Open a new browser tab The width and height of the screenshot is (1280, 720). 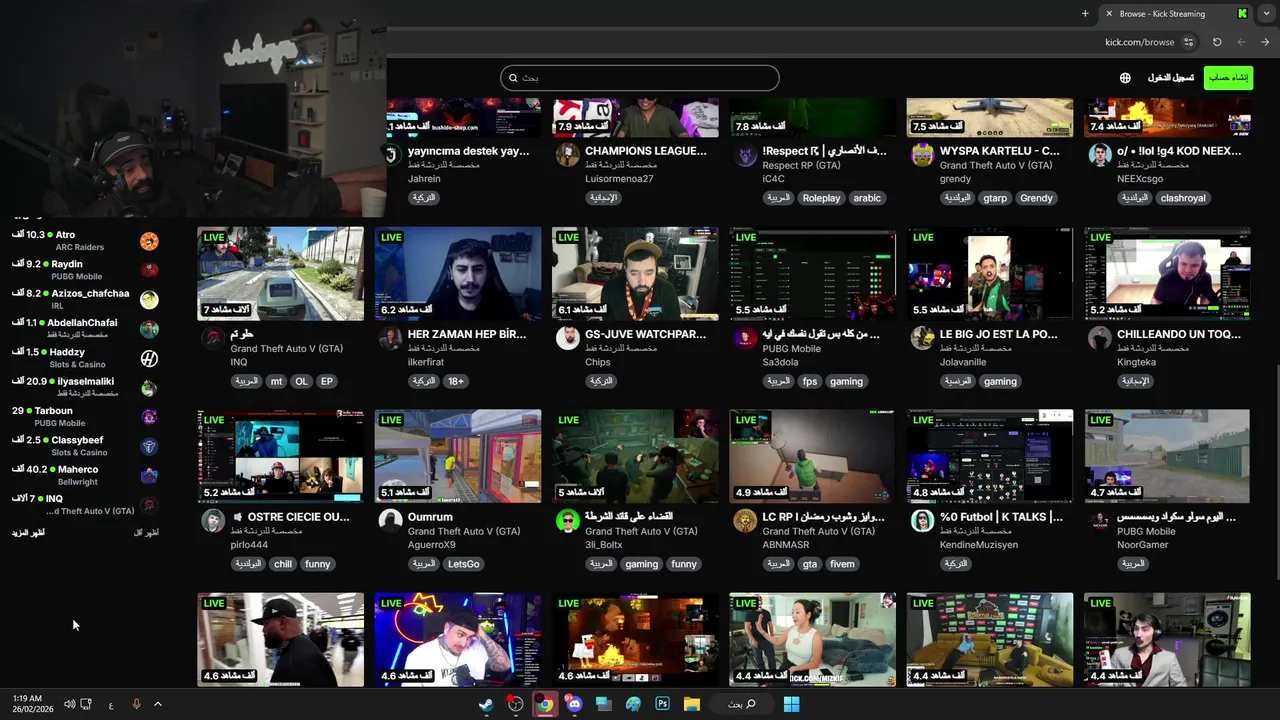point(1085,13)
